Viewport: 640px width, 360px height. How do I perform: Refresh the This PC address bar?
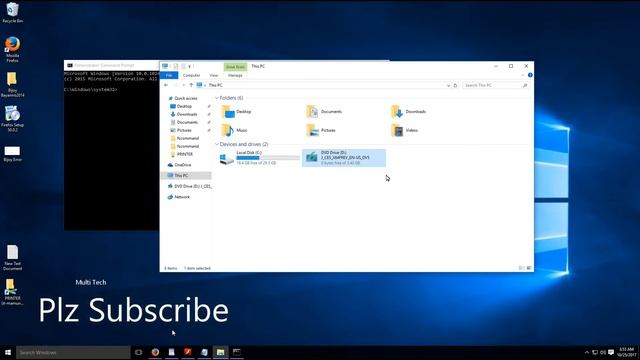(x=456, y=85)
